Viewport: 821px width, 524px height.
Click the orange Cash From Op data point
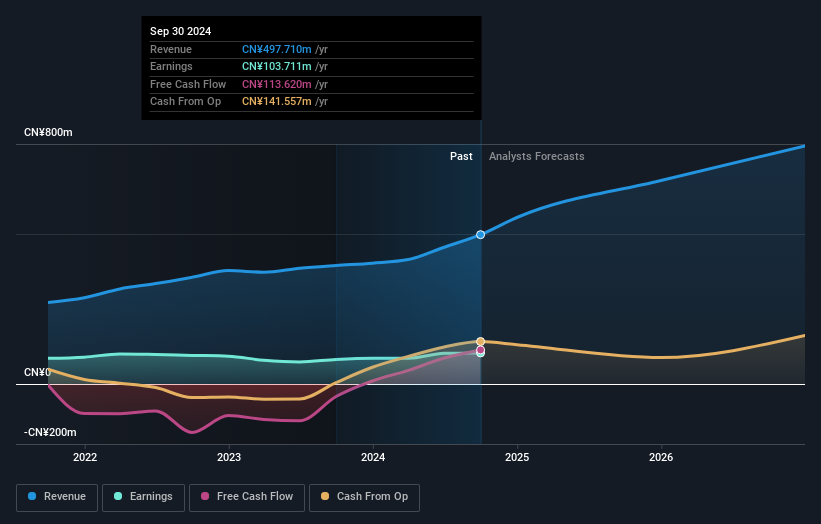(x=480, y=341)
